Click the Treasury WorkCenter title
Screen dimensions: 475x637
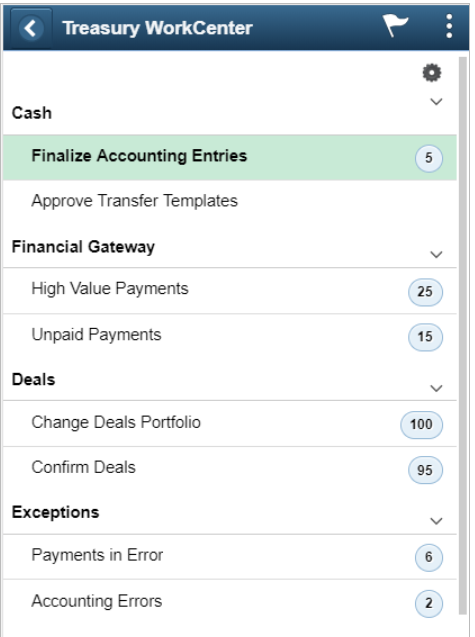[157, 28]
